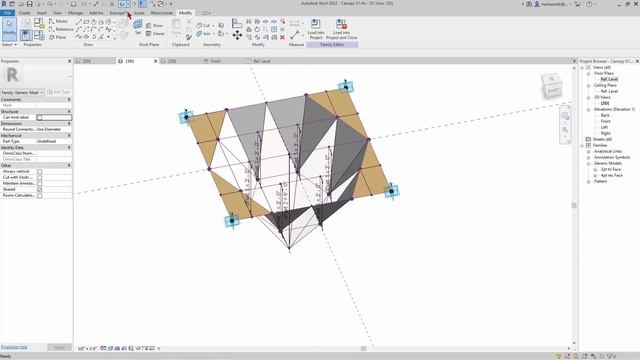Expand Pattern tree node
The width and height of the screenshot is (640, 360).
click(x=589, y=181)
